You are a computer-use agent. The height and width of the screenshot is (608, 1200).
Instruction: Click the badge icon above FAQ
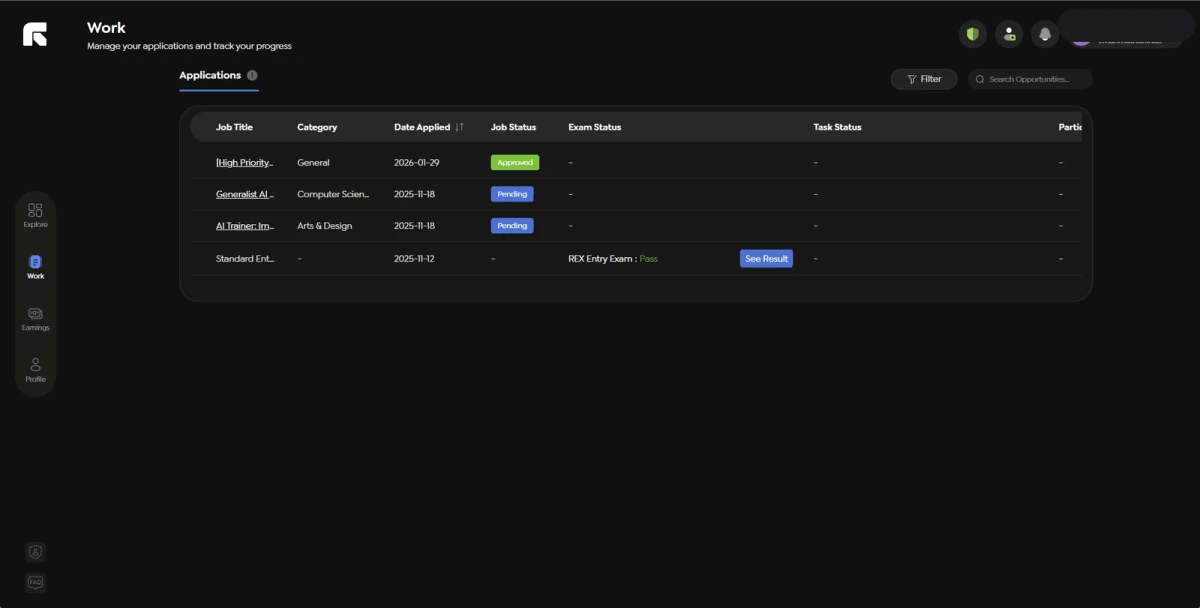point(36,551)
